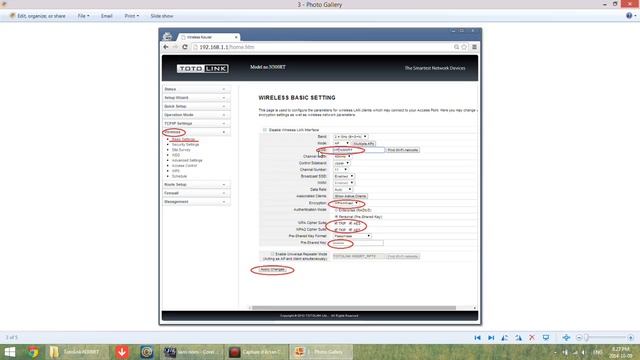Click the pictured browser reload icon

click(x=185, y=47)
